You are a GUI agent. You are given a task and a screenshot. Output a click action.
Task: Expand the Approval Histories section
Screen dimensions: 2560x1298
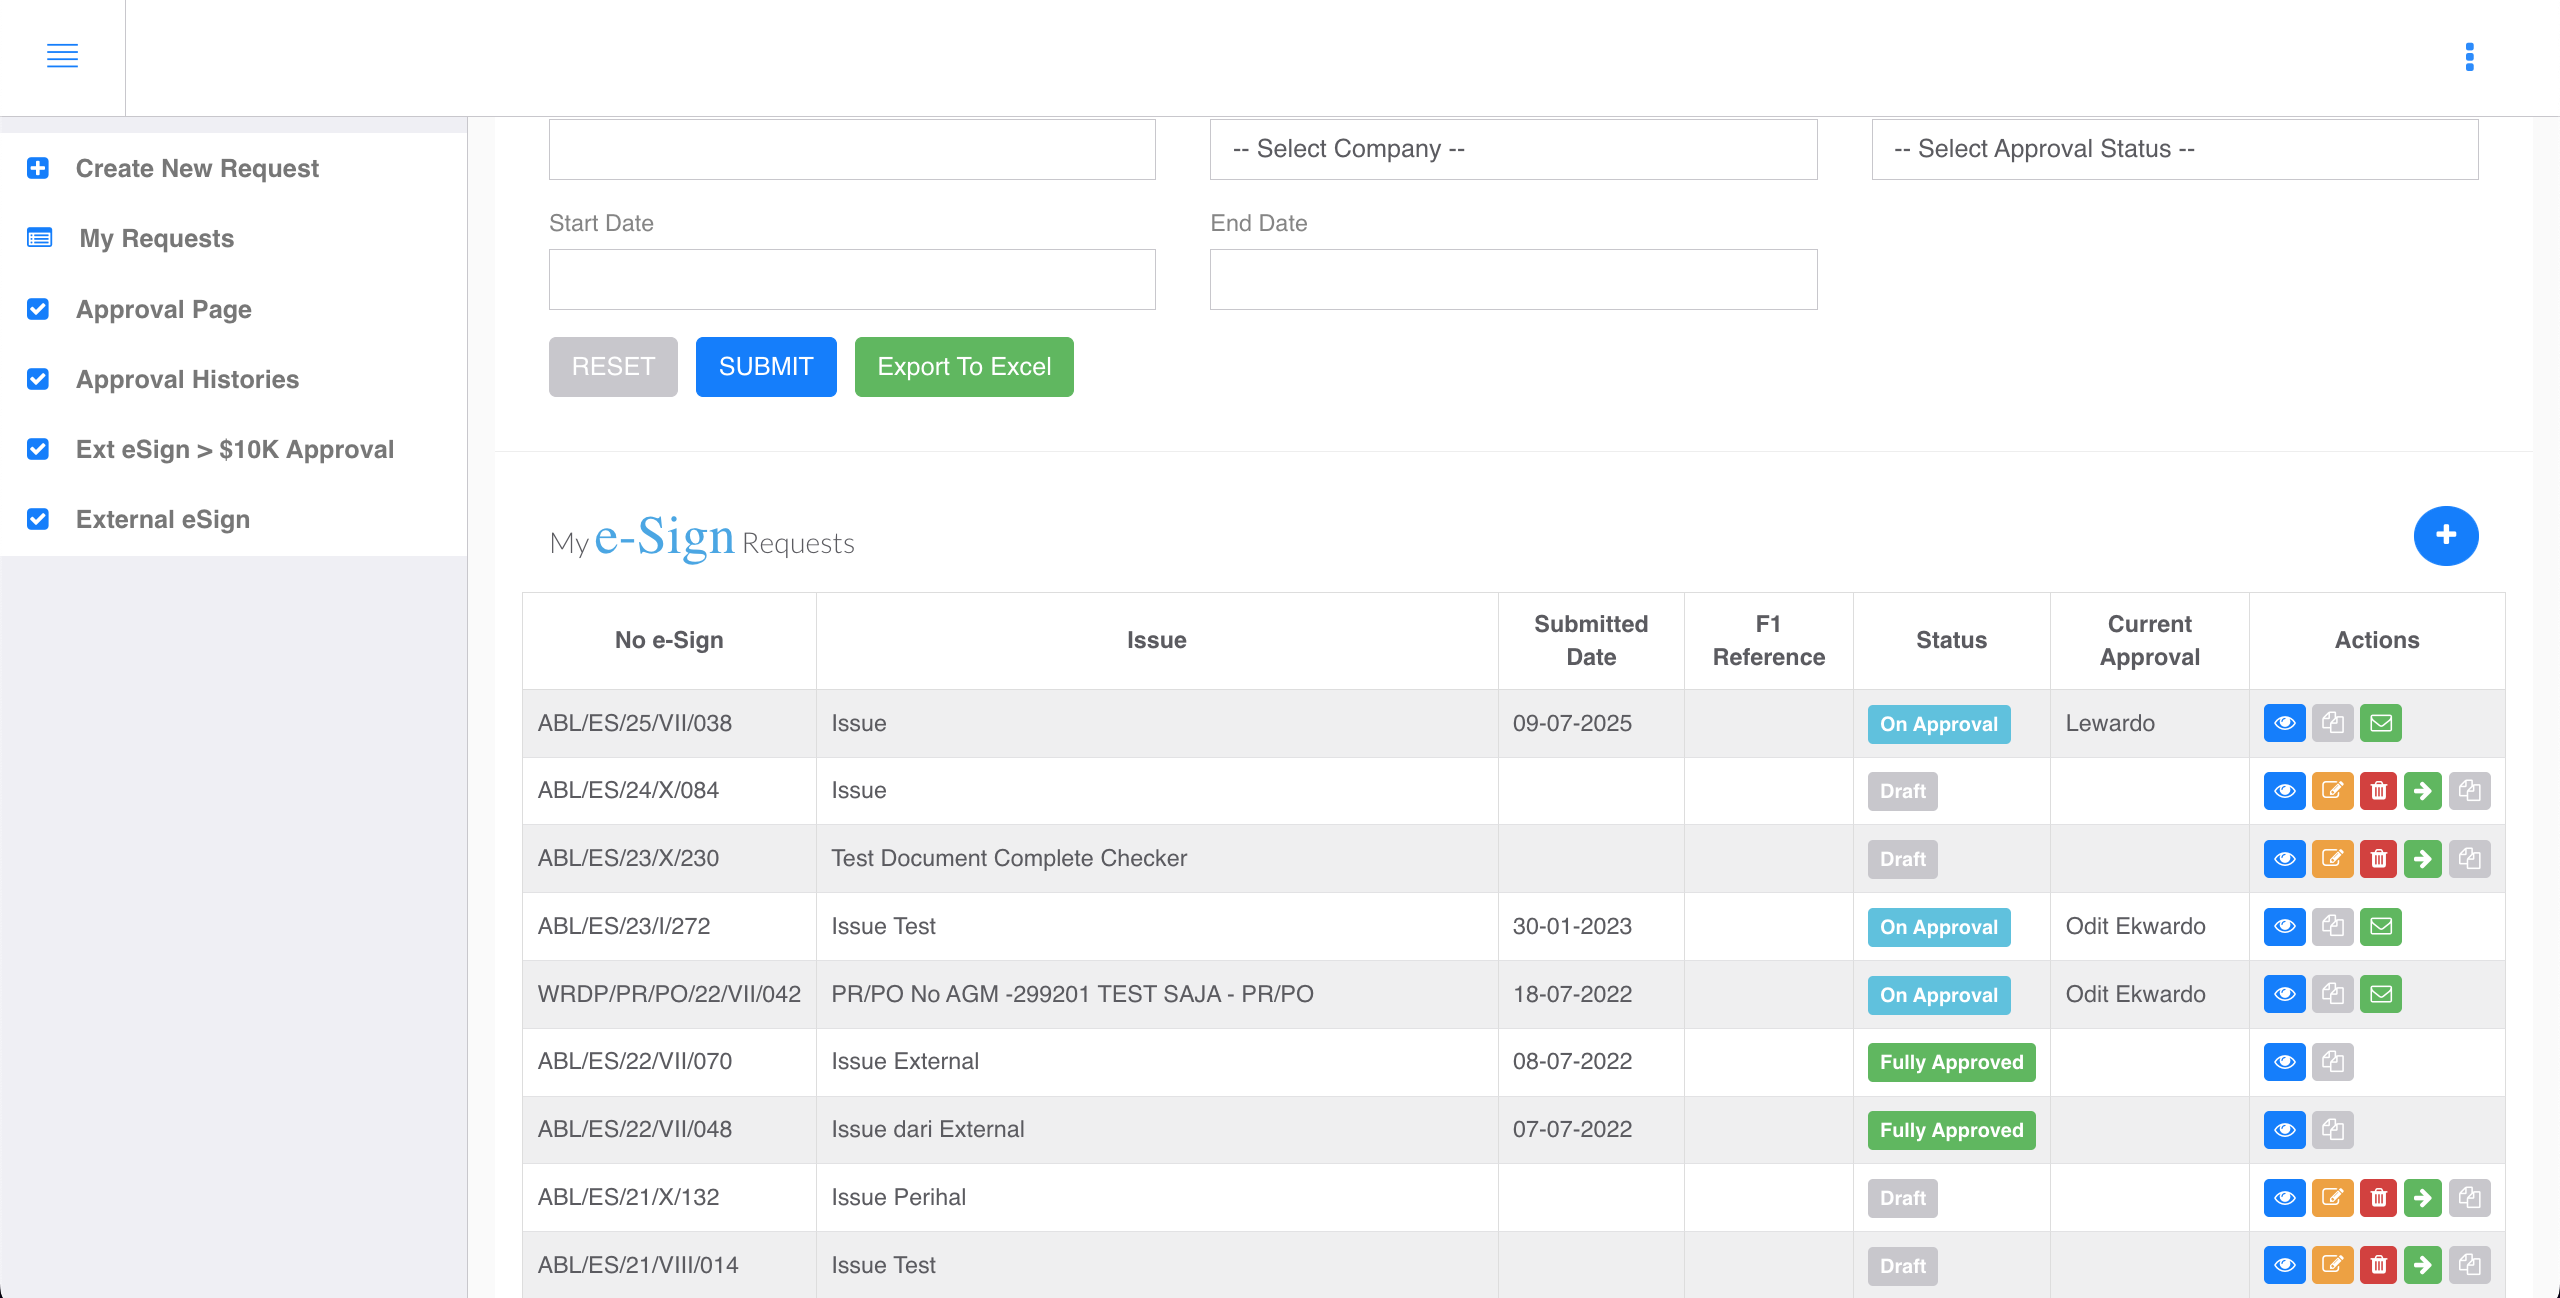click(186, 379)
